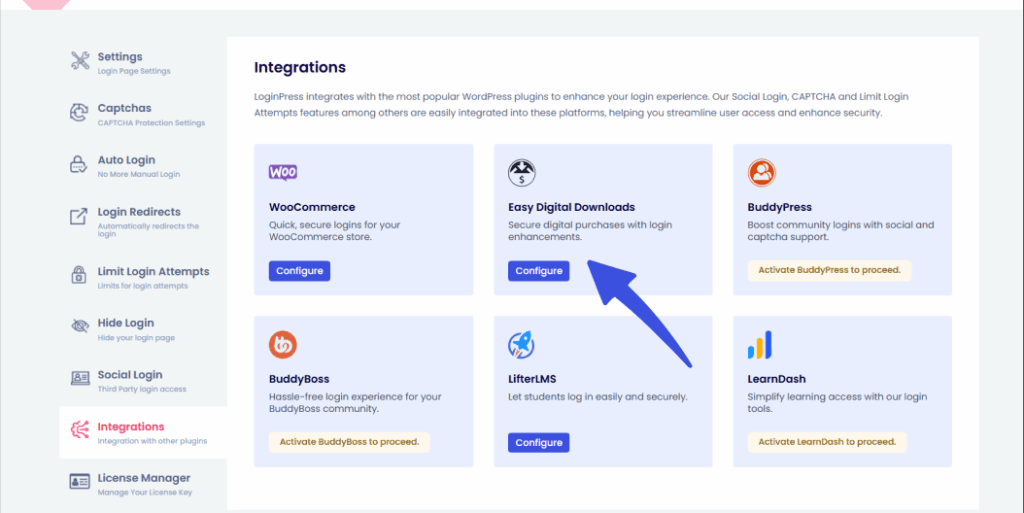Click the Easy Digital Downloads logo
1024x513 pixels.
tap(522, 173)
